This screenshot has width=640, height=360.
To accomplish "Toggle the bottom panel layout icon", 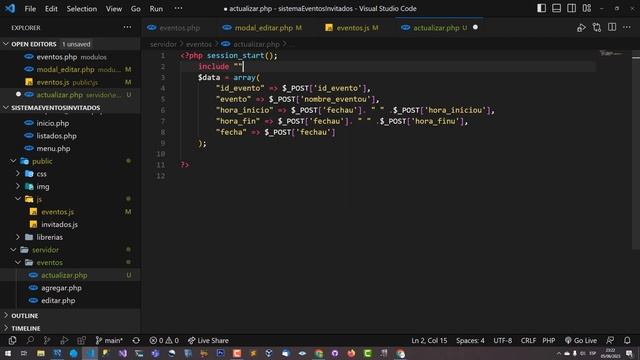I will pyautogui.click(x=556, y=8).
